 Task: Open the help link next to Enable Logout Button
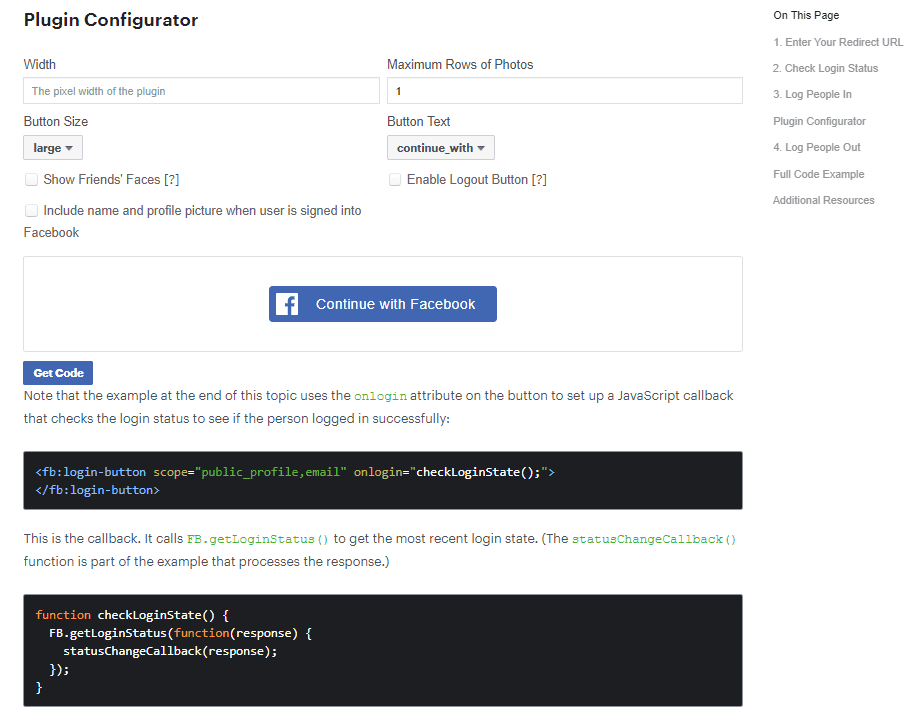pyautogui.click(x=538, y=179)
